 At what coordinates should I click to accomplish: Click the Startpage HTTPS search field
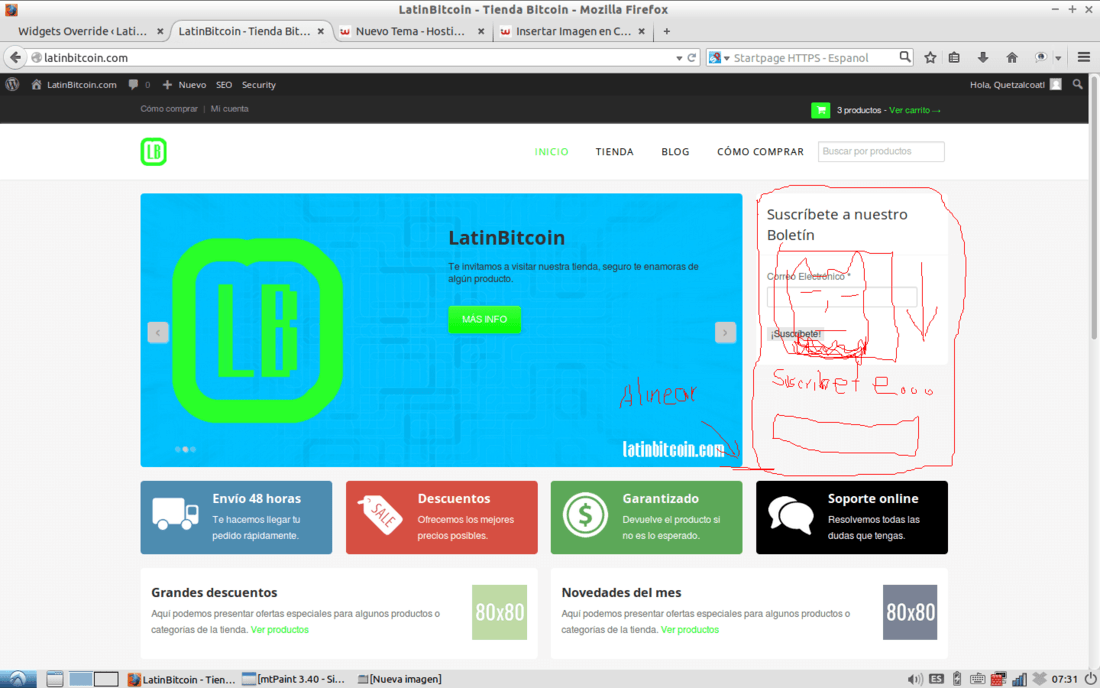814,58
